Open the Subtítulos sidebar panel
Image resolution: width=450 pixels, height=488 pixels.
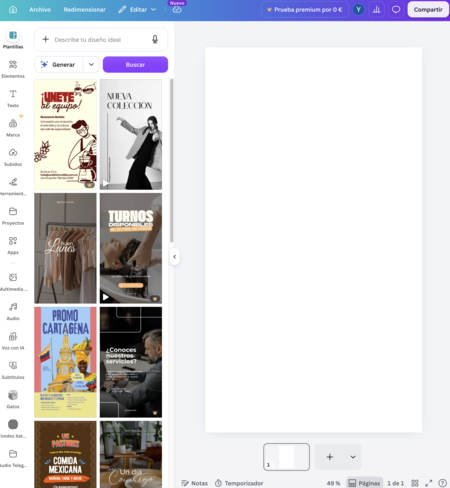[x=13, y=370]
